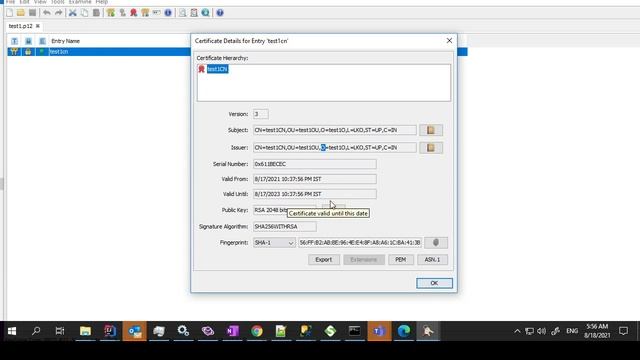Click the certificate expiry column header icon

click(x=42, y=41)
